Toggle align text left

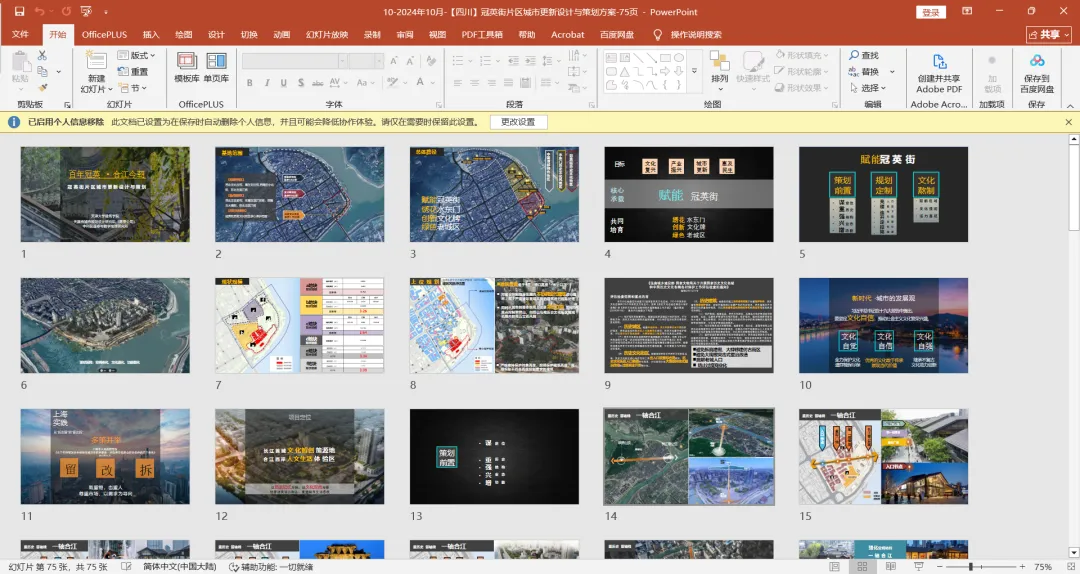(458, 83)
